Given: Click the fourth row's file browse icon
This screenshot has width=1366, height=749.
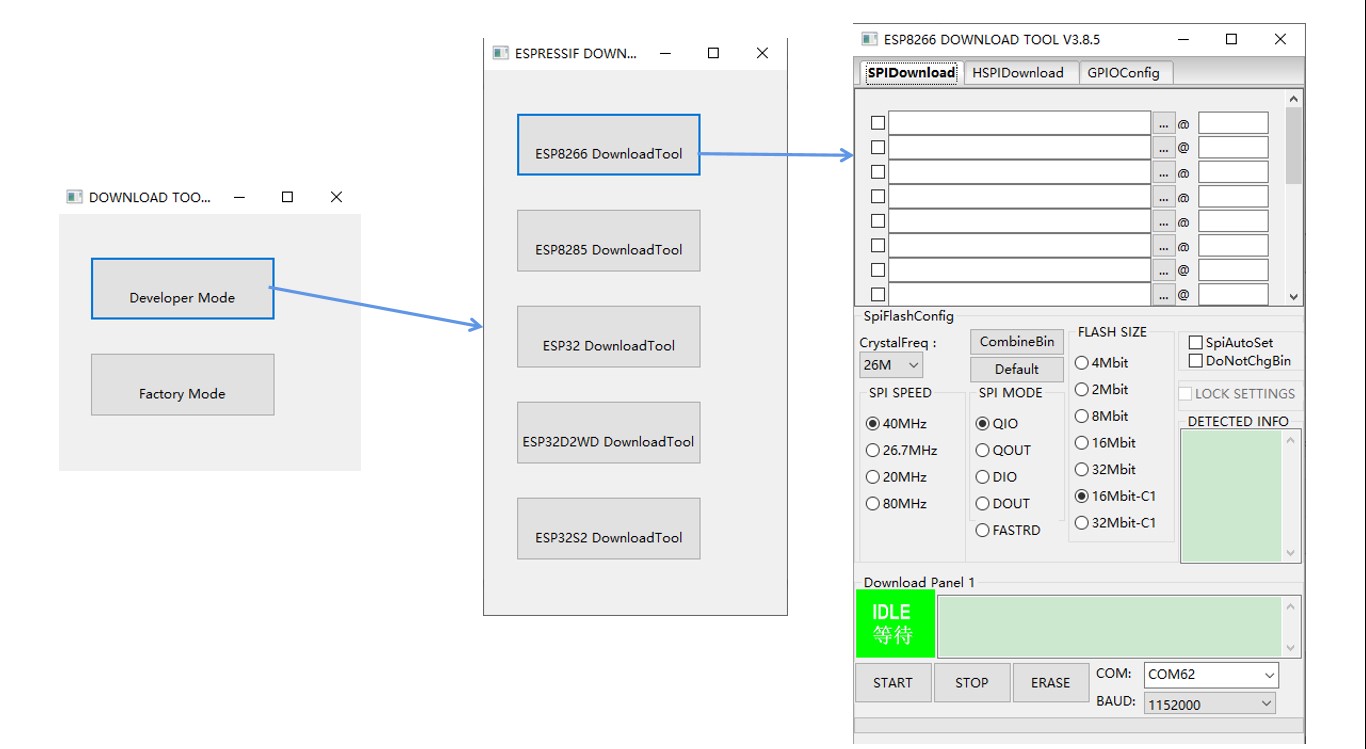Looking at the screenshot, I should point(1163,196).
